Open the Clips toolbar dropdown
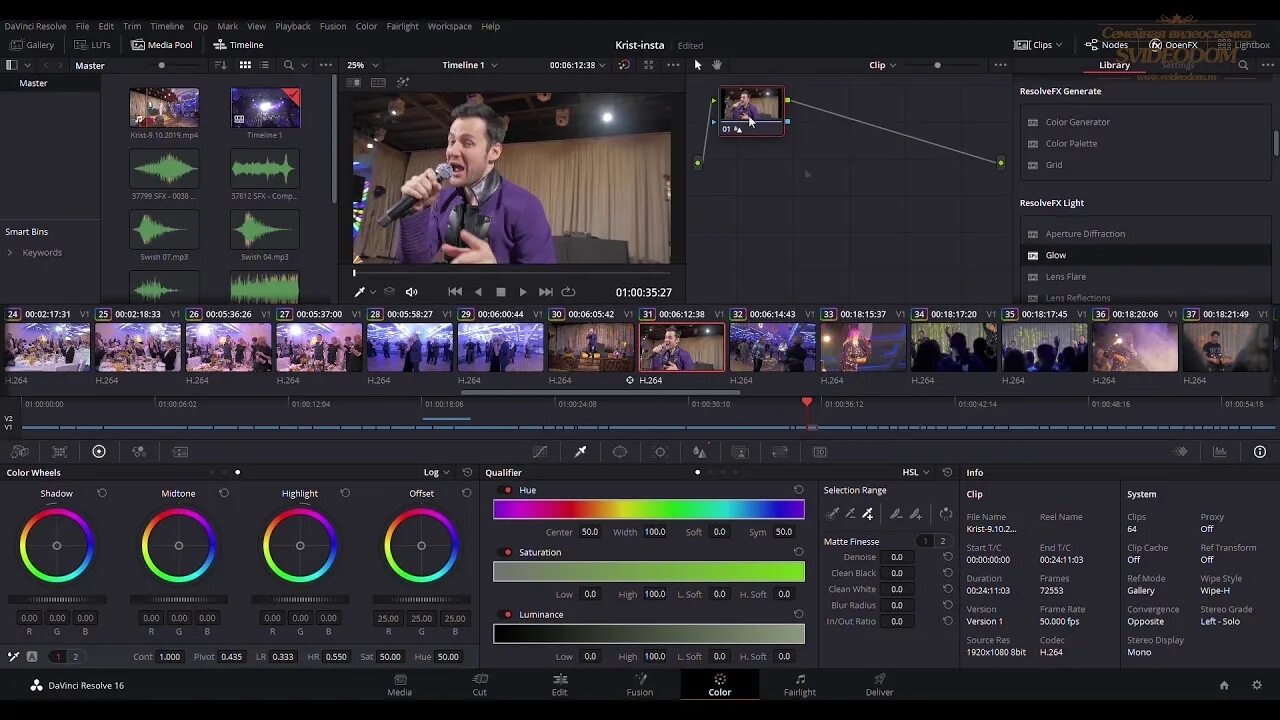This screenshot has height=720, width=1280. [1039, 45]
